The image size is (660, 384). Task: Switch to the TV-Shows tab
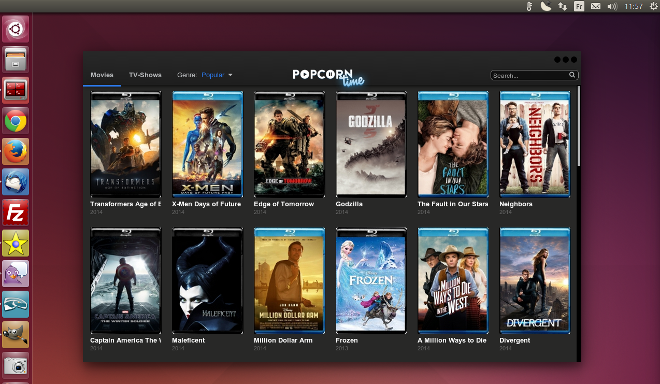click(x=145, y=75)
